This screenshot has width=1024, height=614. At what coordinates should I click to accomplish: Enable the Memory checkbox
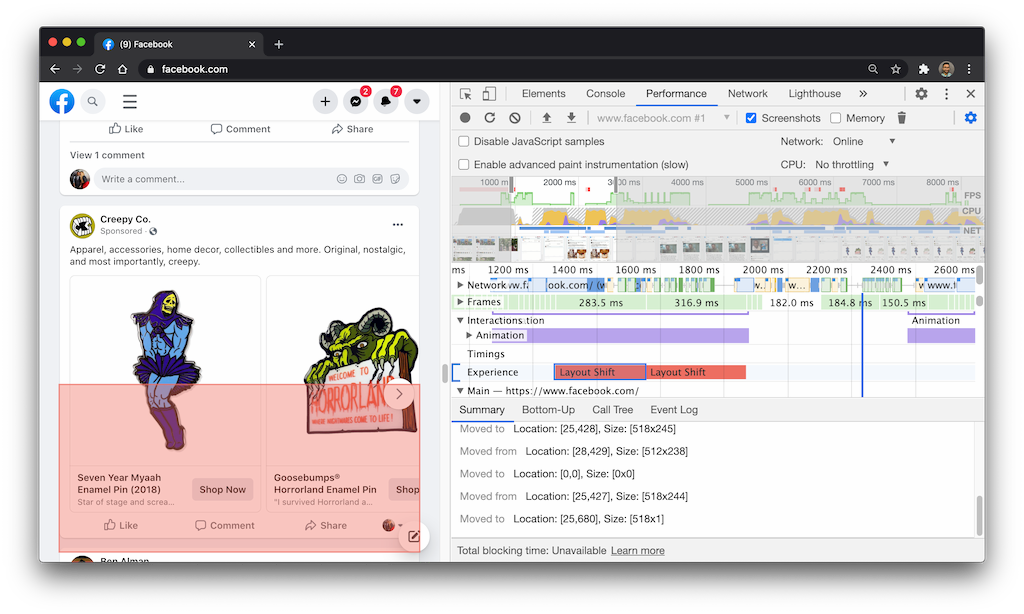pos(835,118)
